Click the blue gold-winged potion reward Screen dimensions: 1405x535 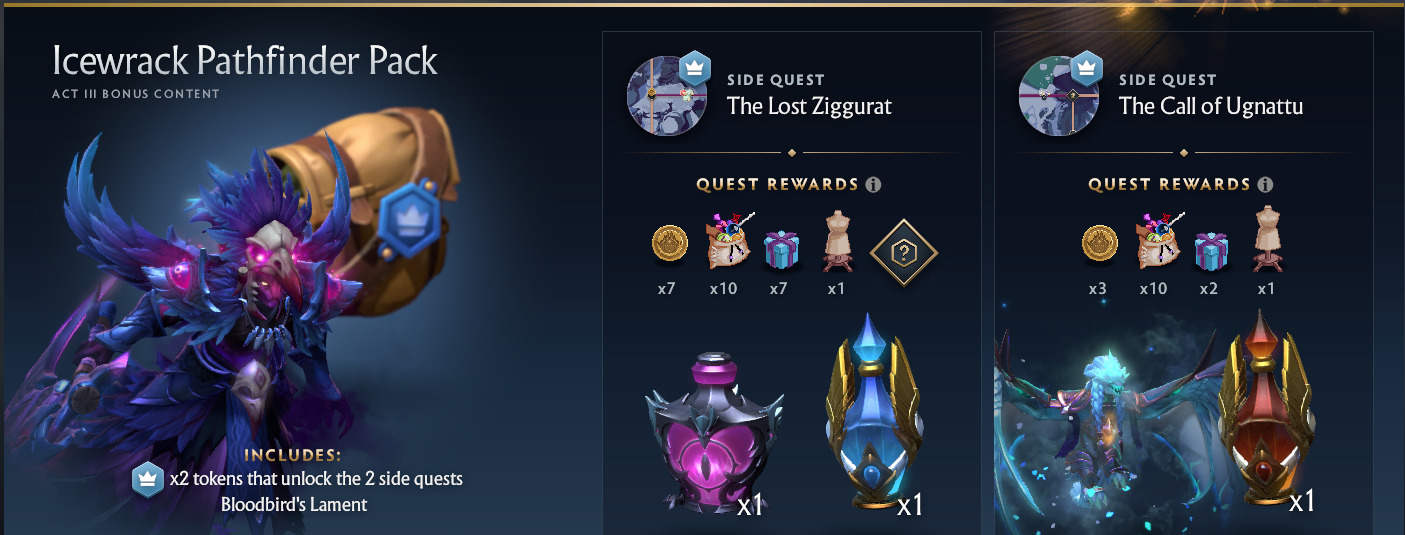point(874,412)
